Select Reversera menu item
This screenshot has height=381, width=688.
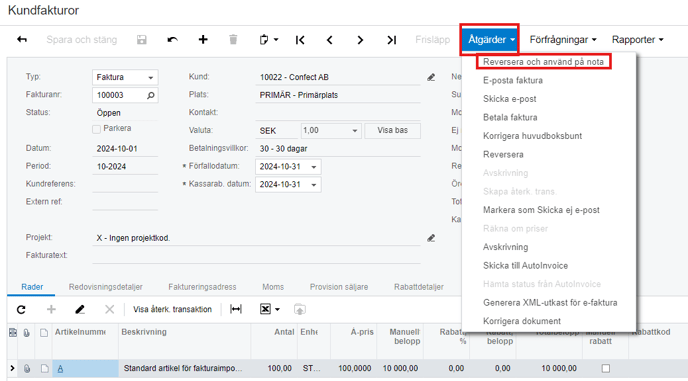tap(503, 155)
